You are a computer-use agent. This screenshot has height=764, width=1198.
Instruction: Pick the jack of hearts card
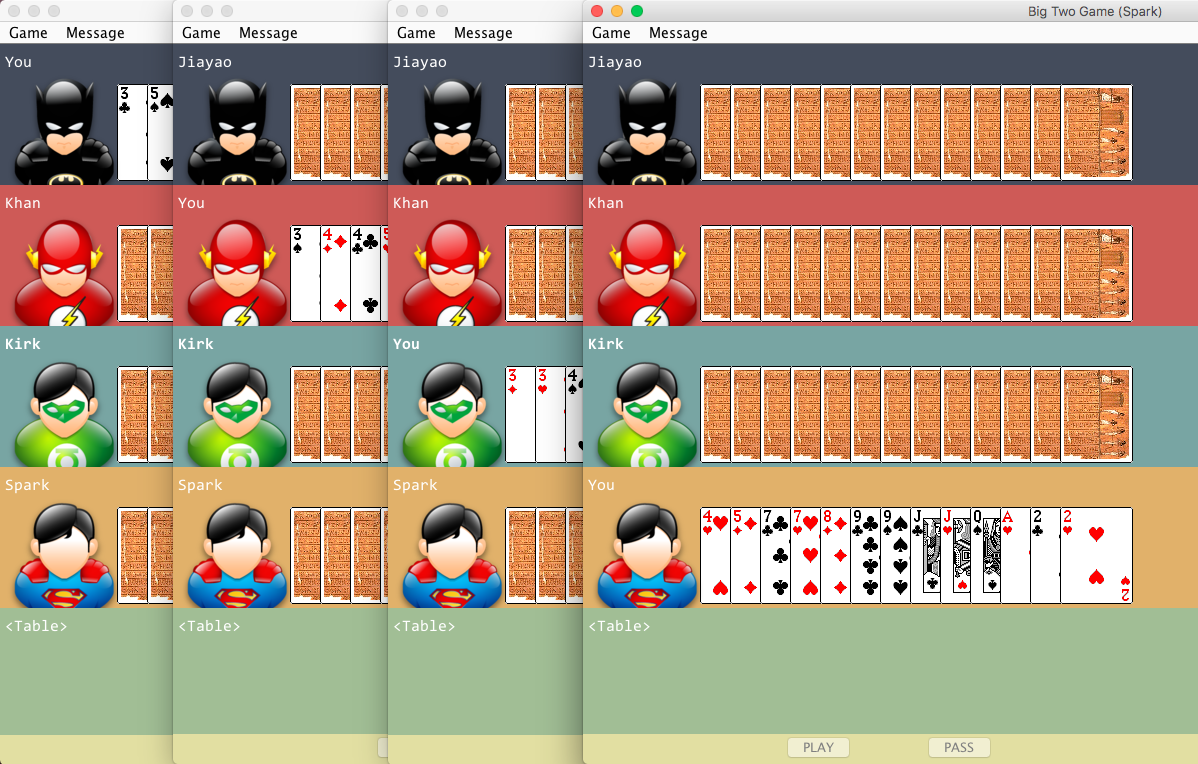[956, 555]
